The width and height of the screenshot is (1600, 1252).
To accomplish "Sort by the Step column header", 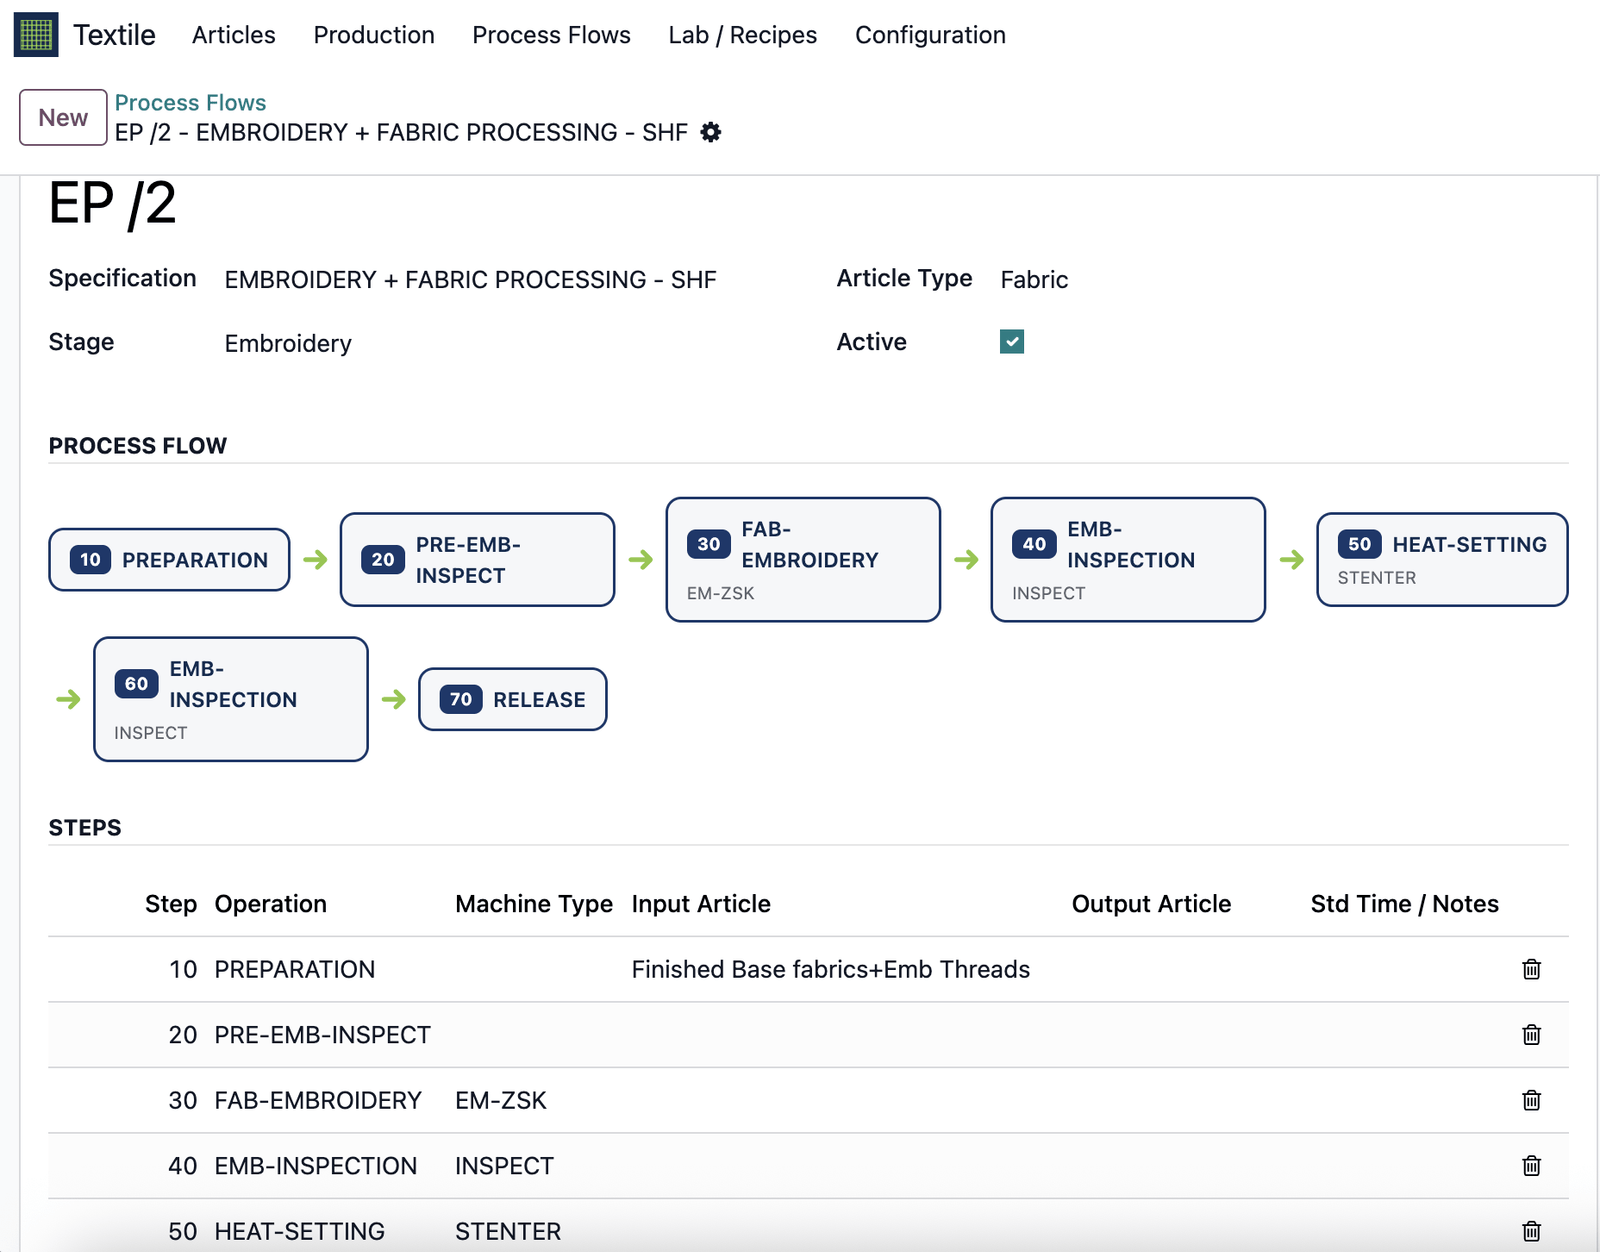I will click(x=171, y=904).
